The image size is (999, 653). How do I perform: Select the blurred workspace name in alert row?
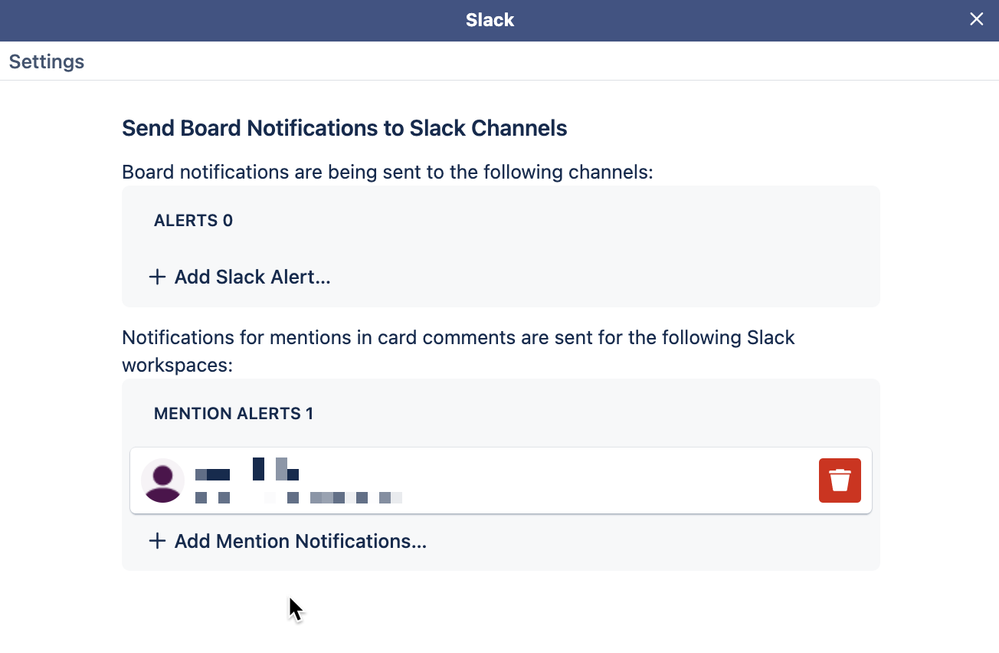(x=247, y=470)
